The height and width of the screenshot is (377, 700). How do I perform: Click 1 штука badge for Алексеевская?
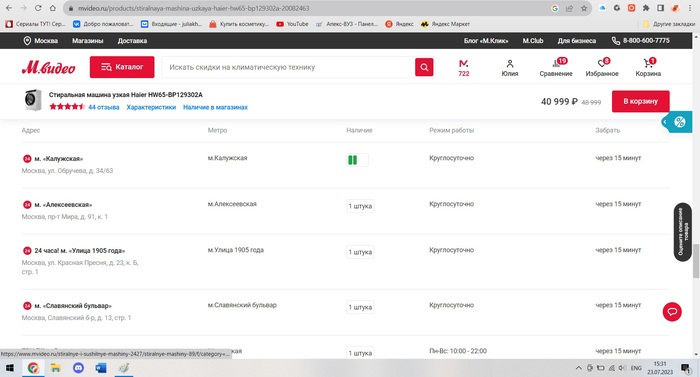click(360, 206)
